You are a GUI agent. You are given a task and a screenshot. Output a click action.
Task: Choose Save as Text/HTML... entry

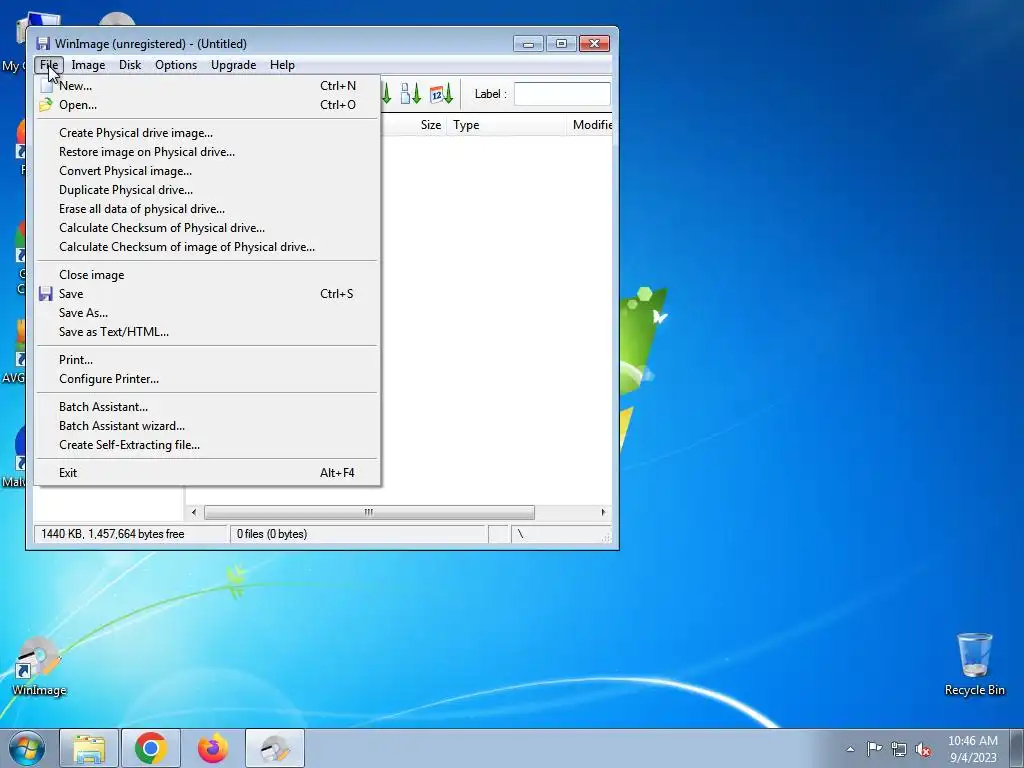coord(207,331)
